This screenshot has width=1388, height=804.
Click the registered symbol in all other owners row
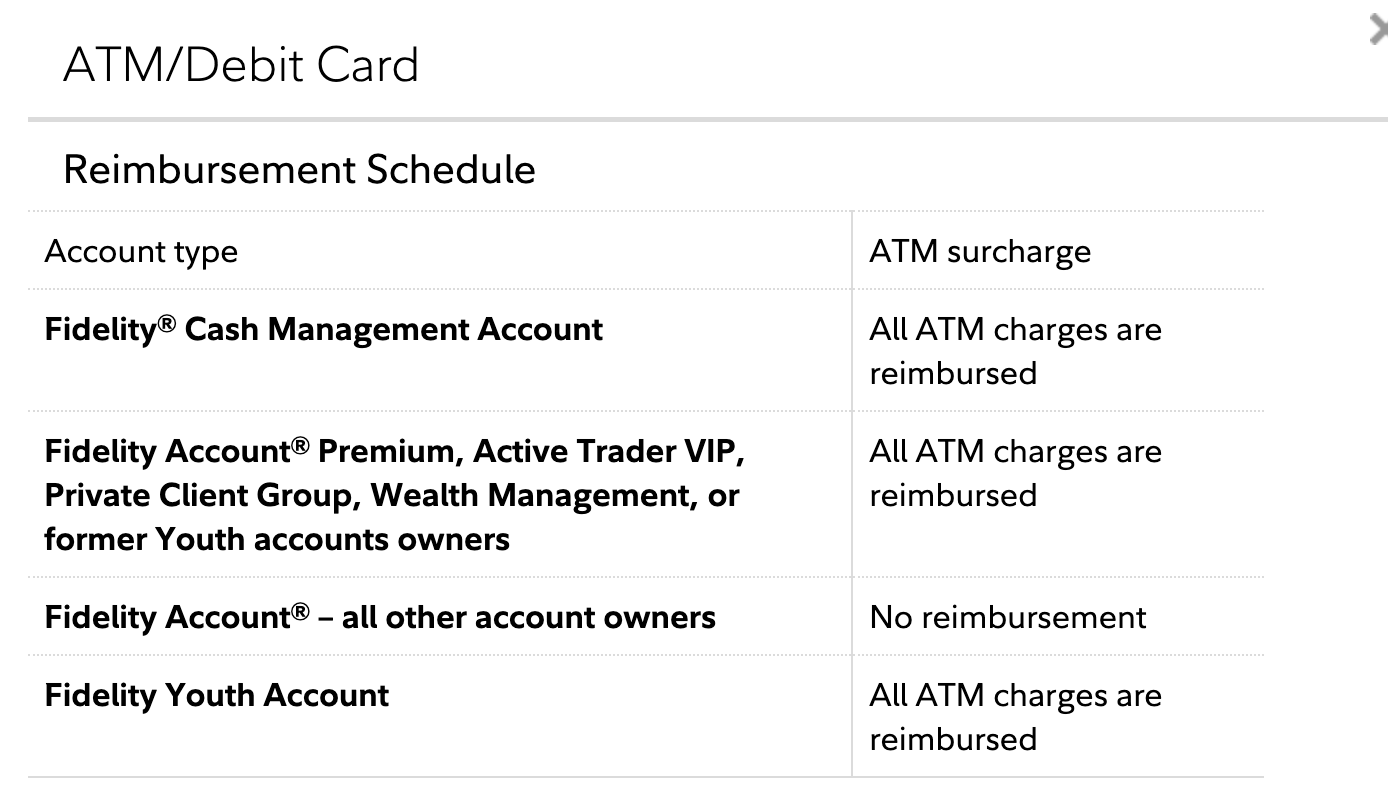300,610
